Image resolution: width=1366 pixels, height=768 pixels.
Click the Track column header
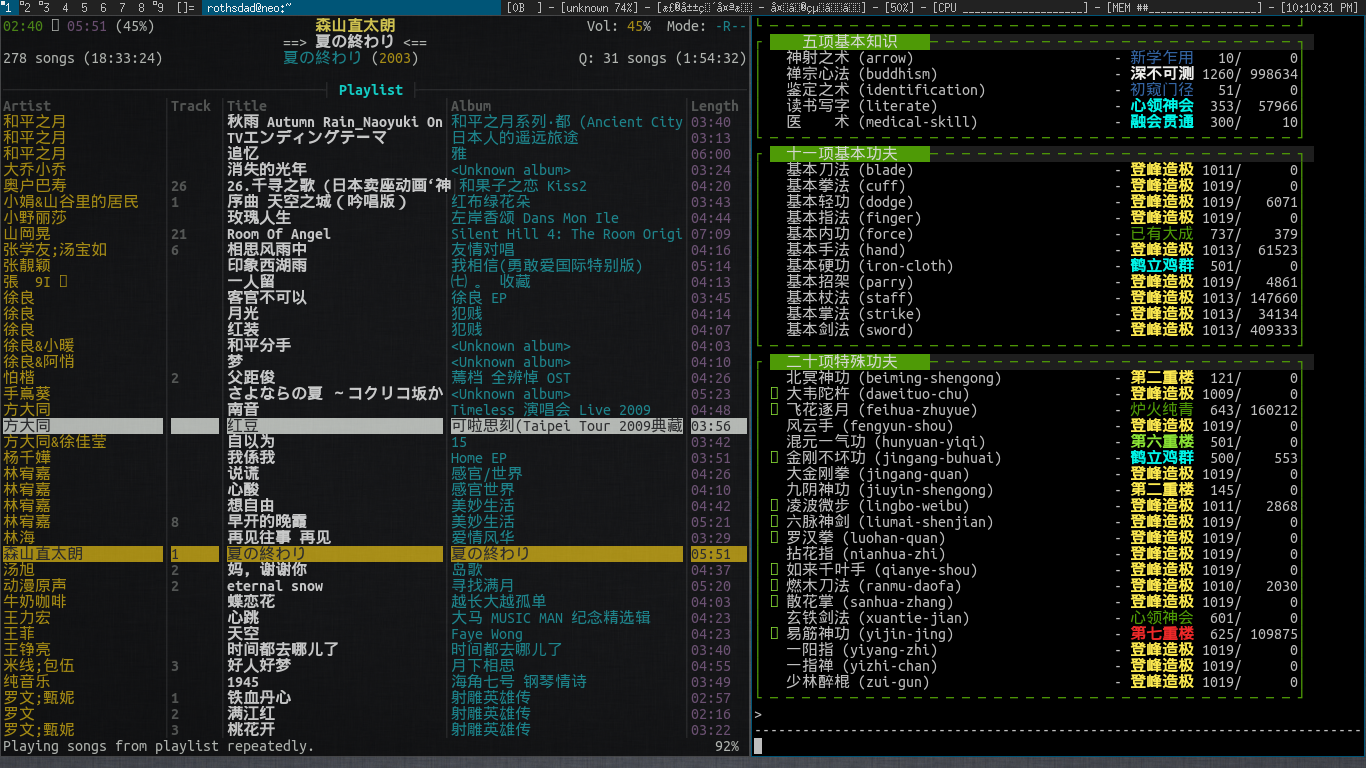coord(191,106)
